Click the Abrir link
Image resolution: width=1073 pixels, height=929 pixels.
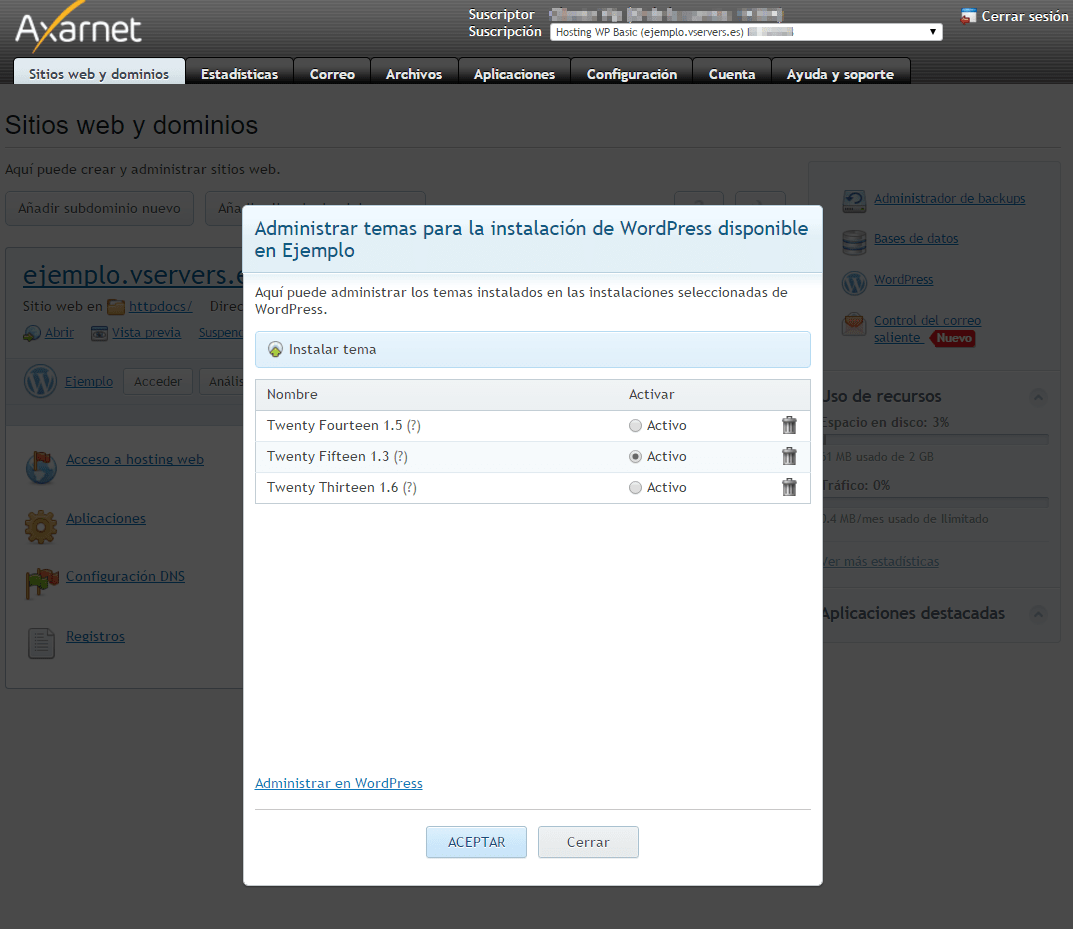pos(60,332)
